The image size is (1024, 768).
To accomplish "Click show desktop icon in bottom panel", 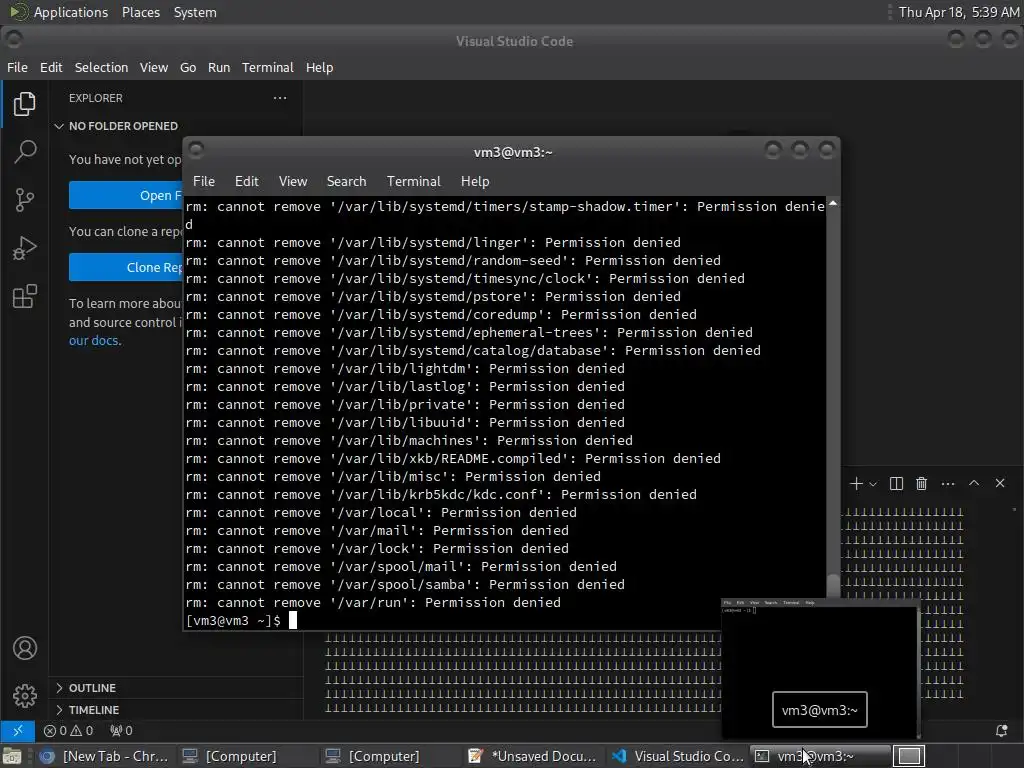I will click(12, 756).
